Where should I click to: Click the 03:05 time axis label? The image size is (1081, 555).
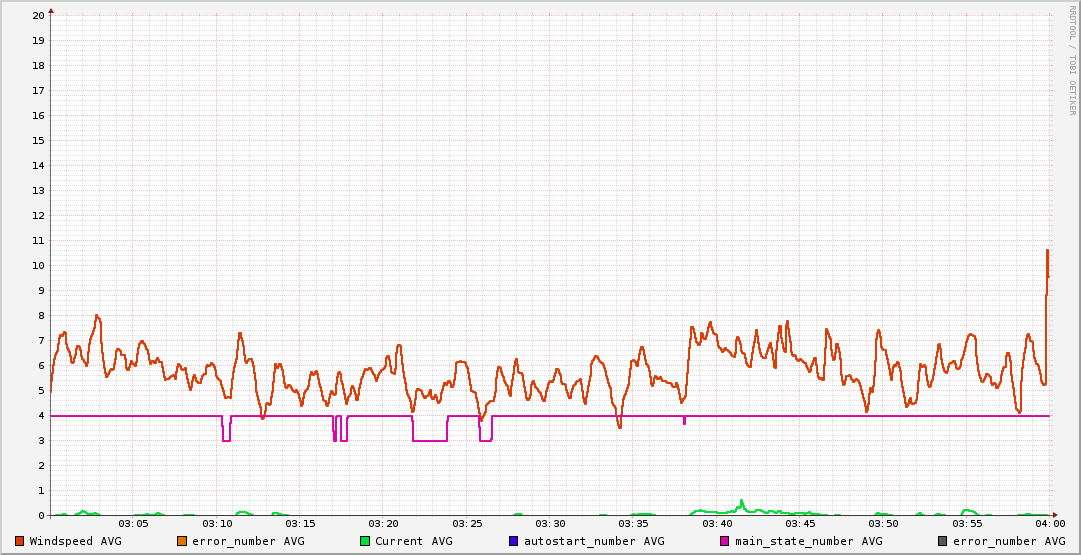(133, 524)
